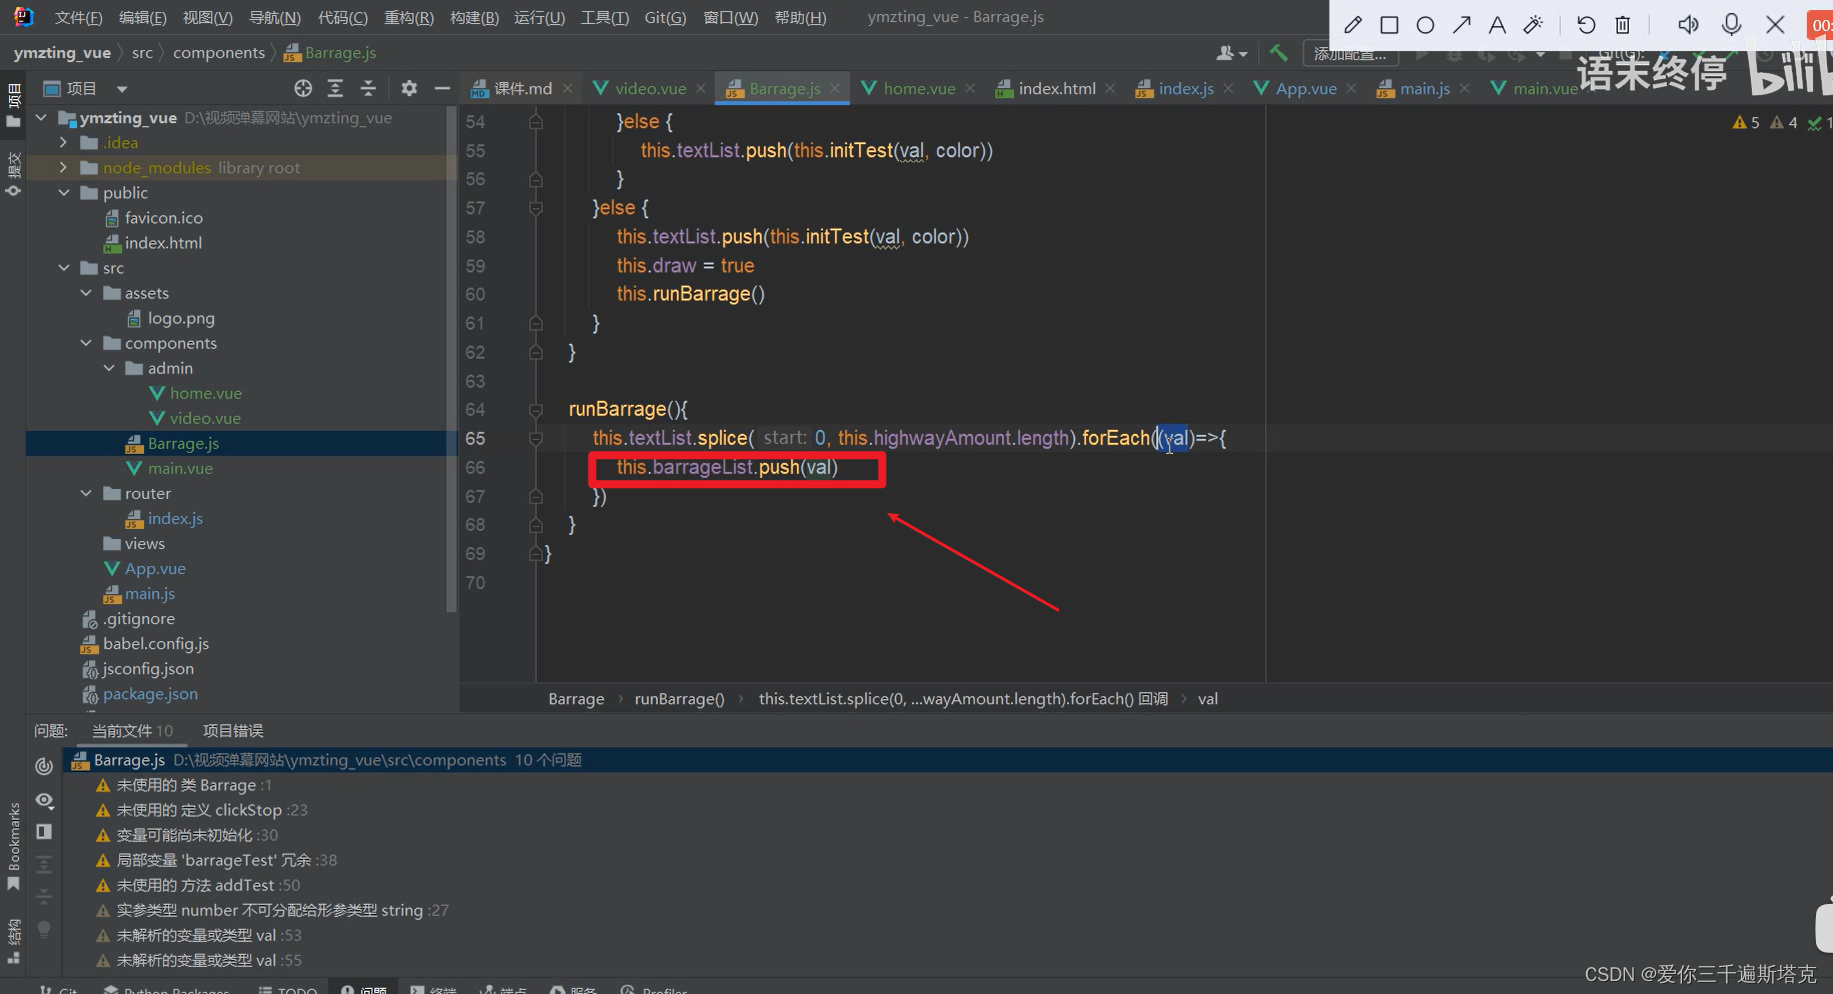
Task: Click the fold marker on line 64
Action: (536, 410)
